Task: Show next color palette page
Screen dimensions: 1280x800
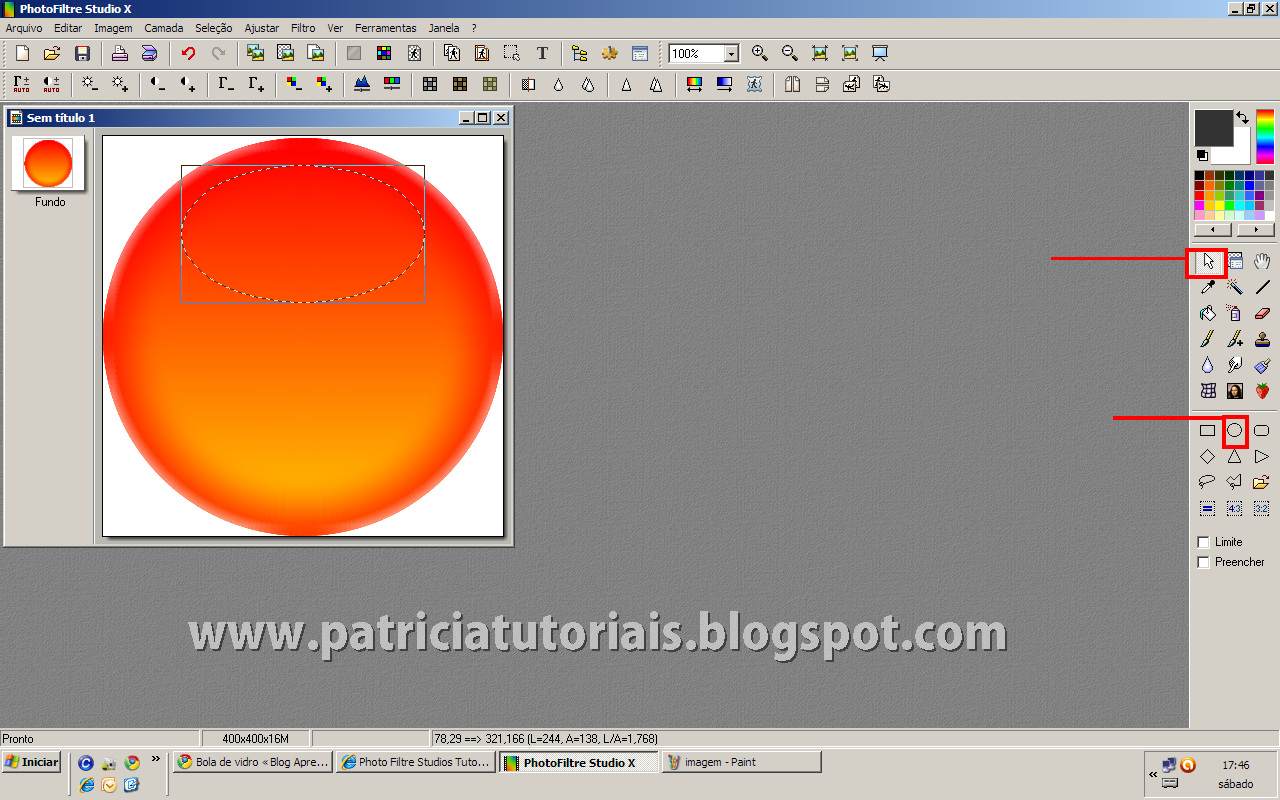Action: (1256, 230)
